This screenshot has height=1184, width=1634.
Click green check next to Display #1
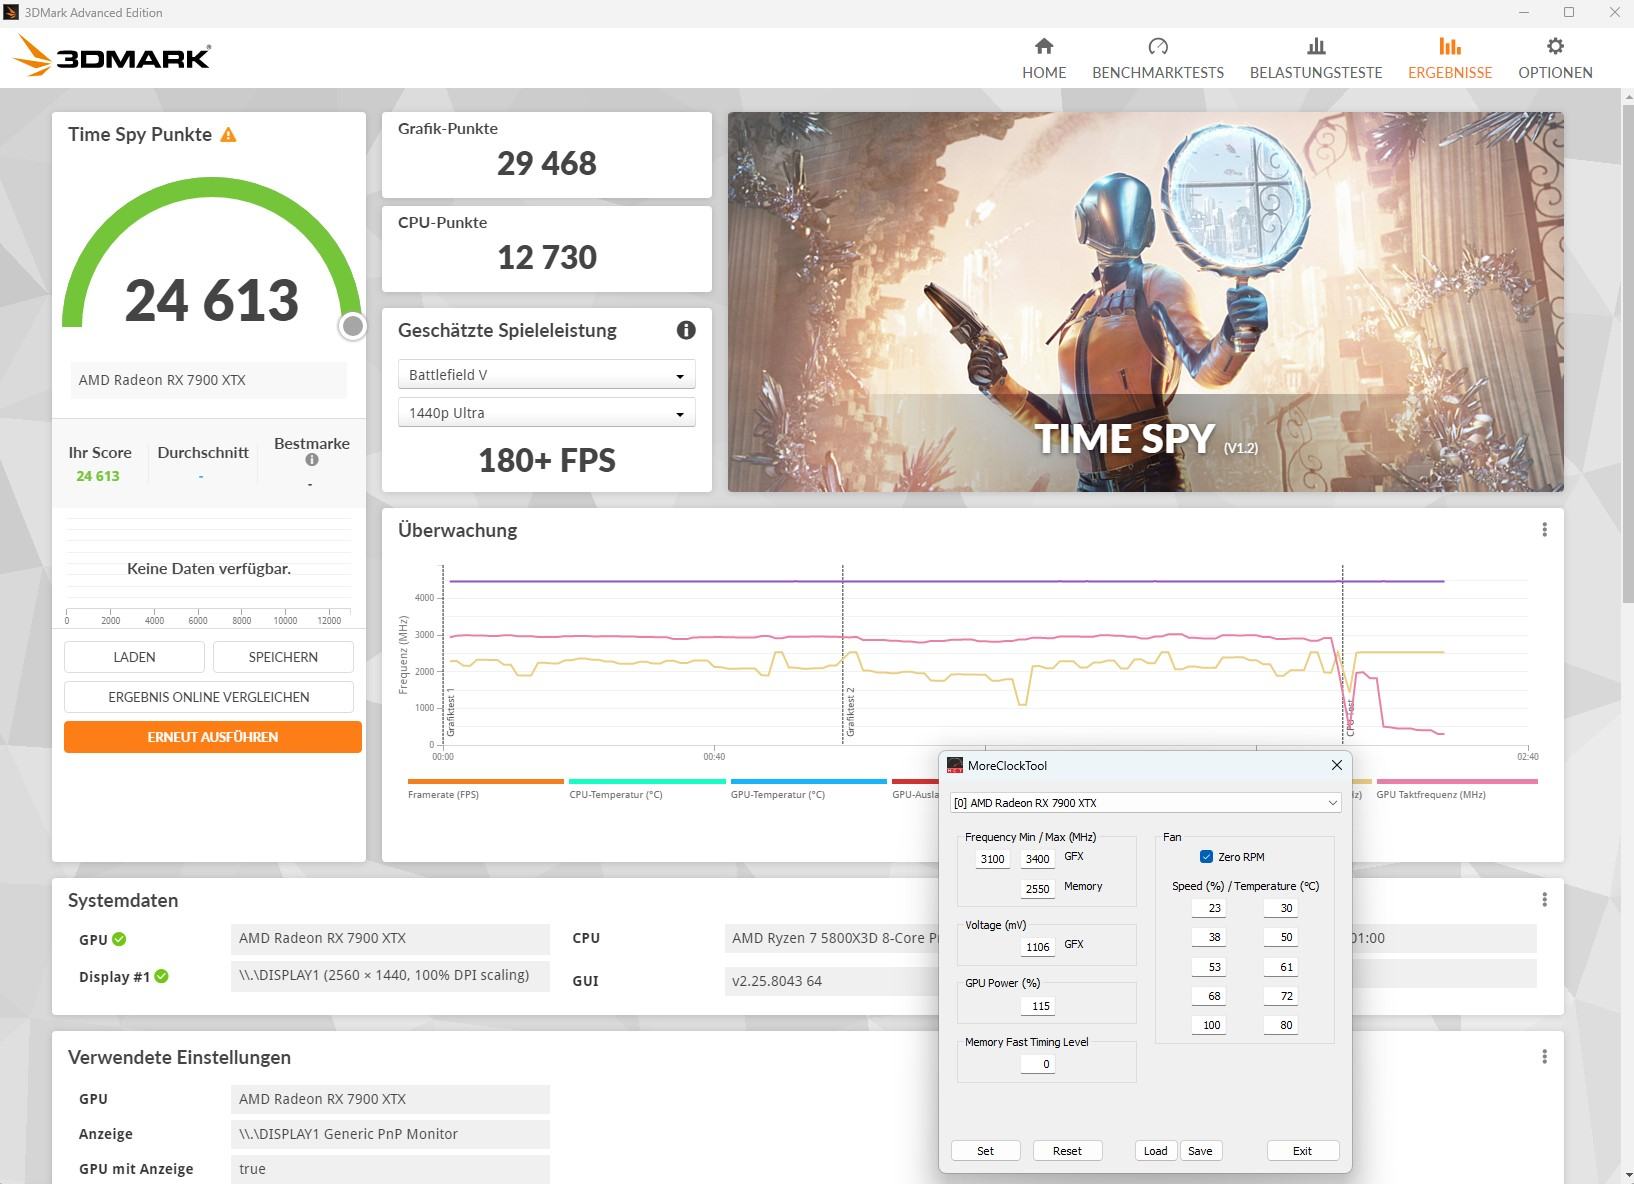(x=162, y=976)
